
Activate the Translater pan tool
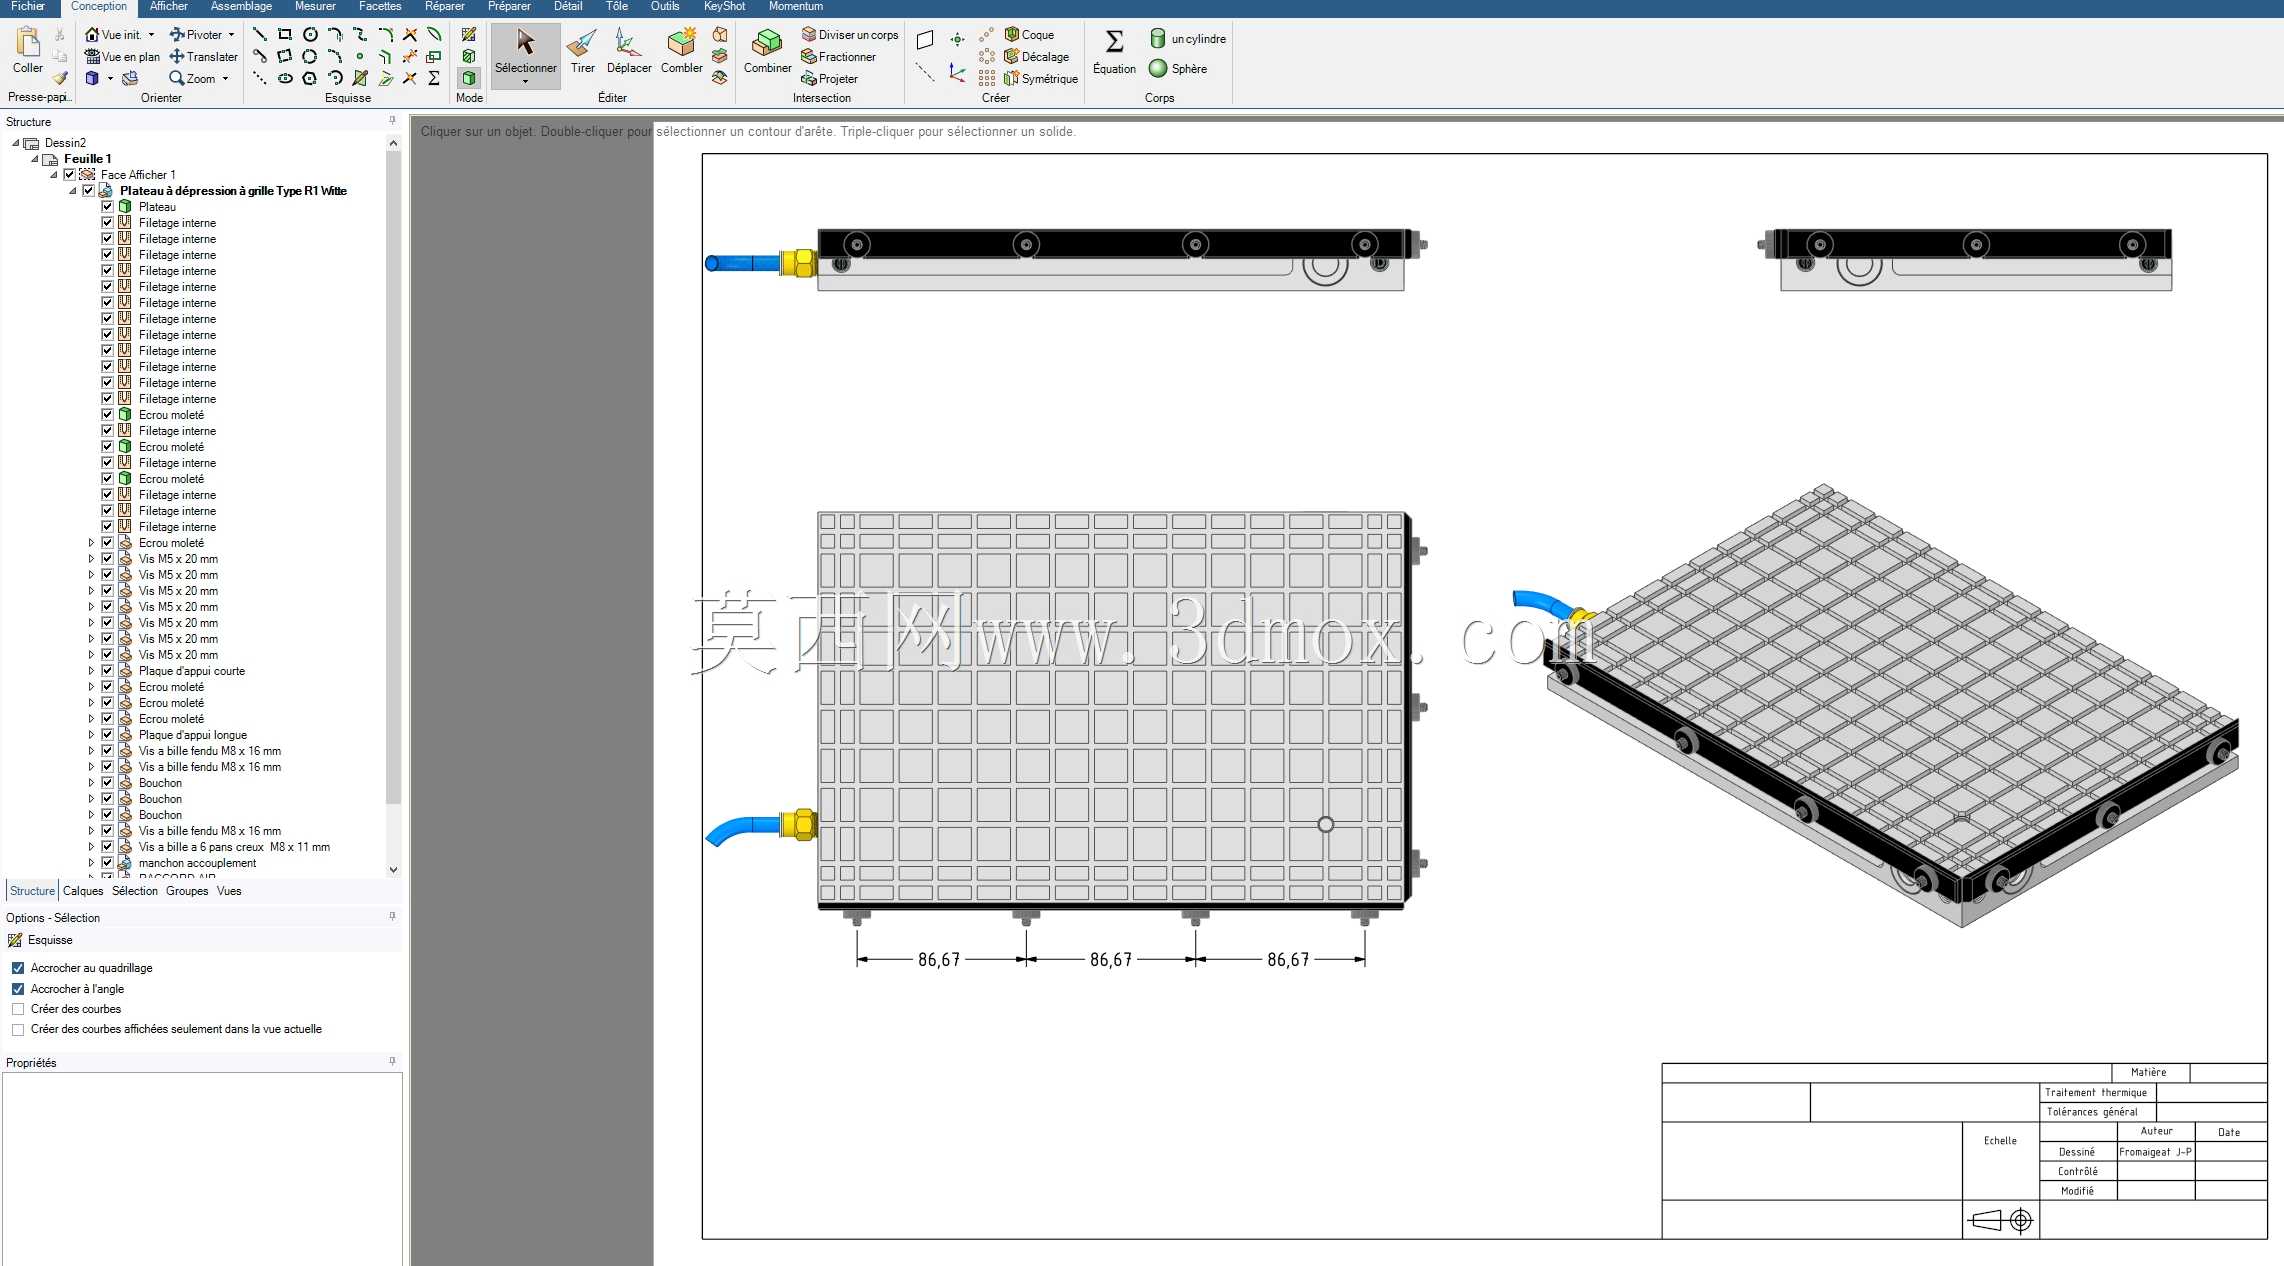[x=204, y=57]
